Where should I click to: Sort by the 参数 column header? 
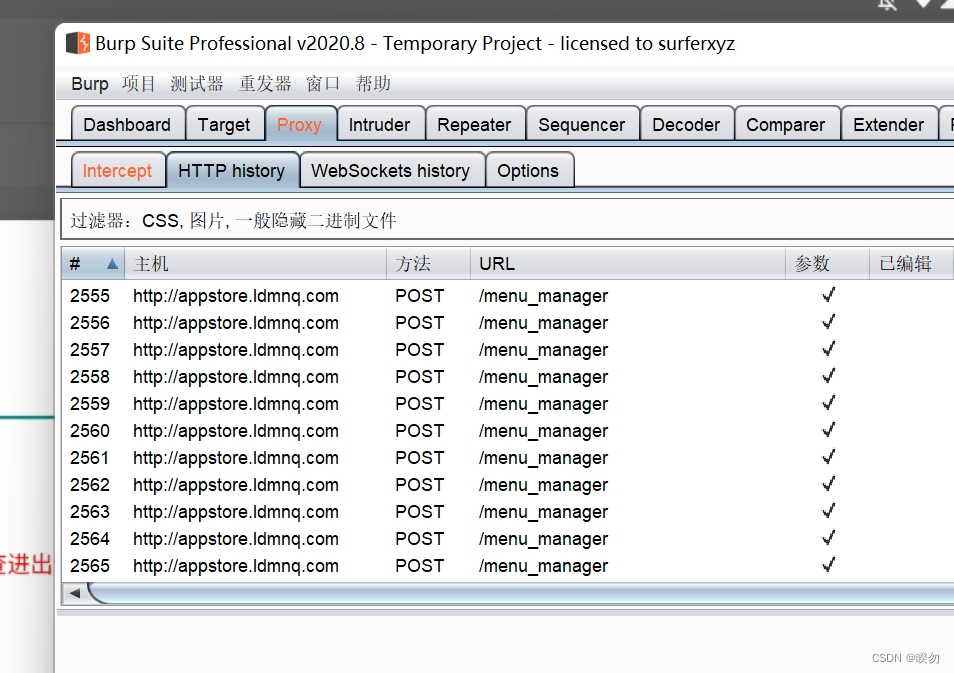(827, 263)
